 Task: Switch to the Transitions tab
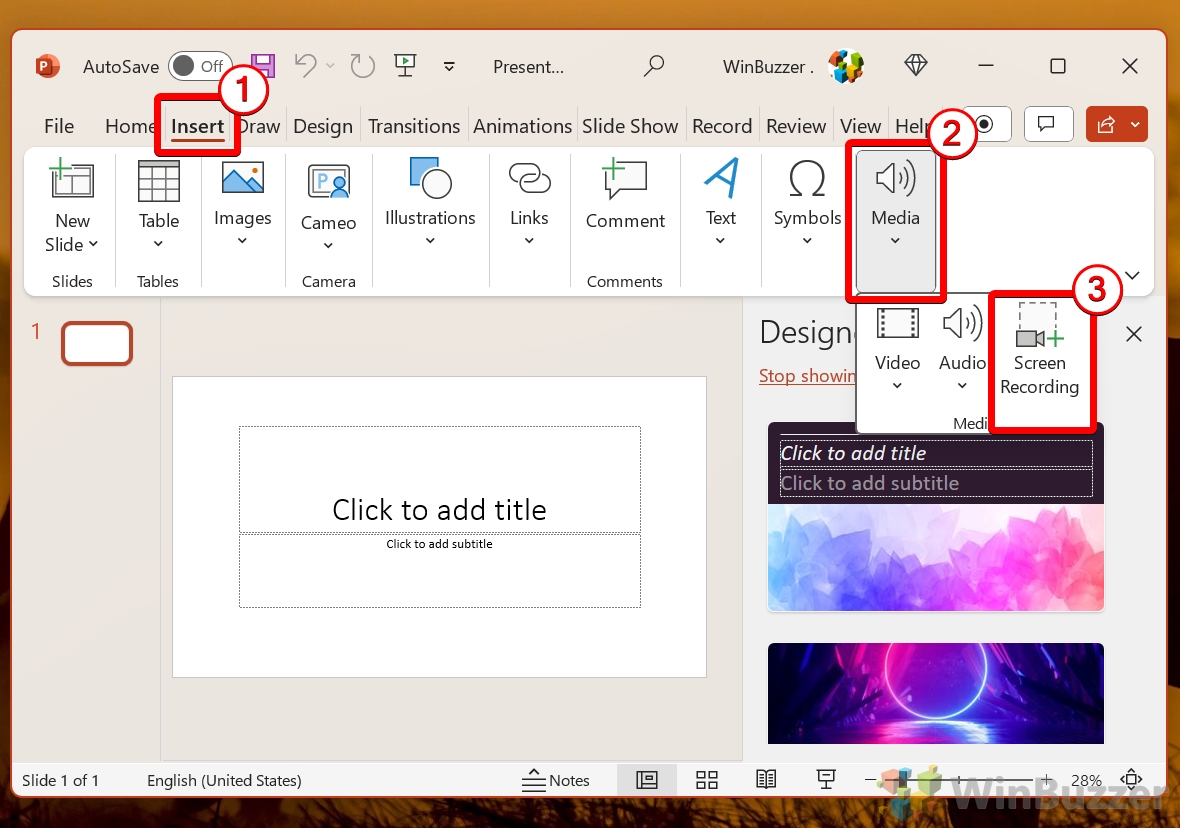pyautogui.click(x=414, y=126)
